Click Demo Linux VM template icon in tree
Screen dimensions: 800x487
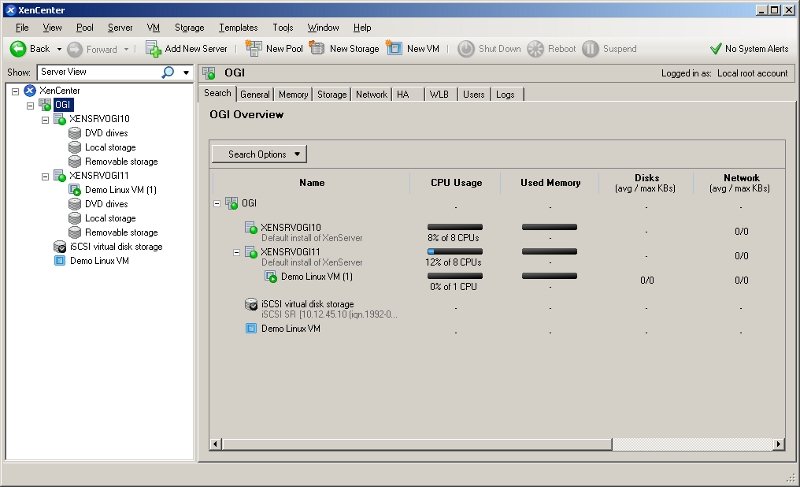tap(60, 261)
